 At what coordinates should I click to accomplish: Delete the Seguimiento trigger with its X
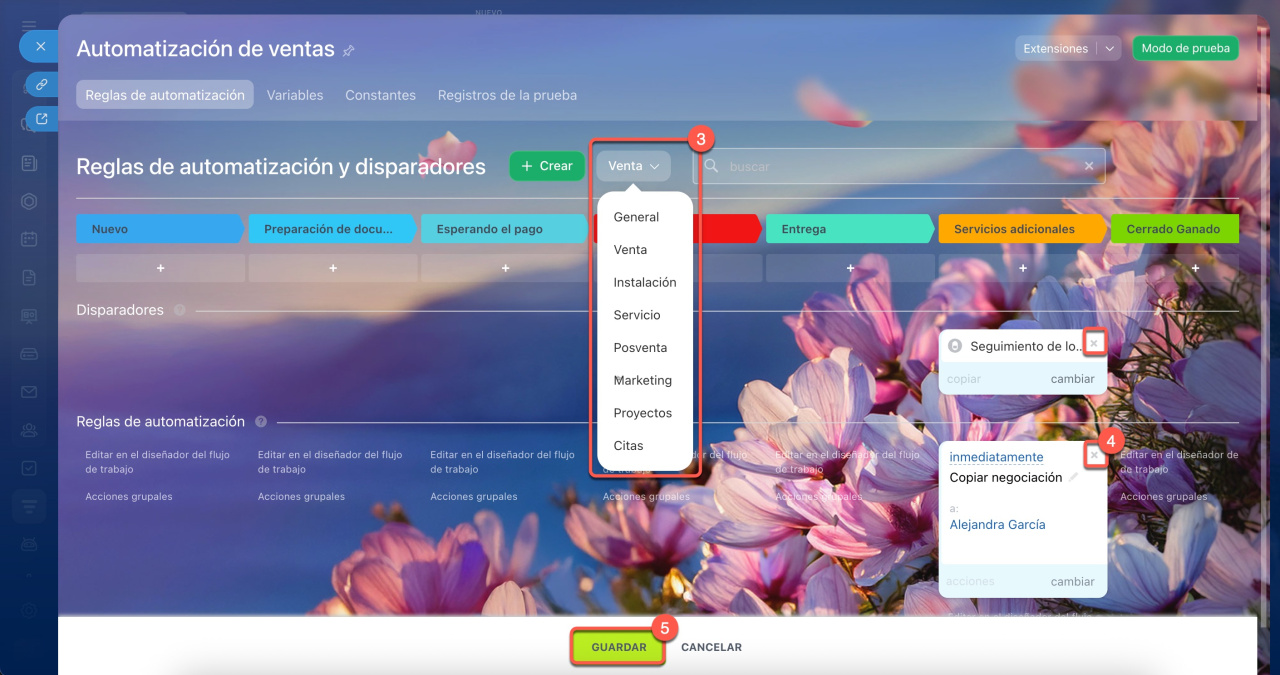click(1094, 344)
